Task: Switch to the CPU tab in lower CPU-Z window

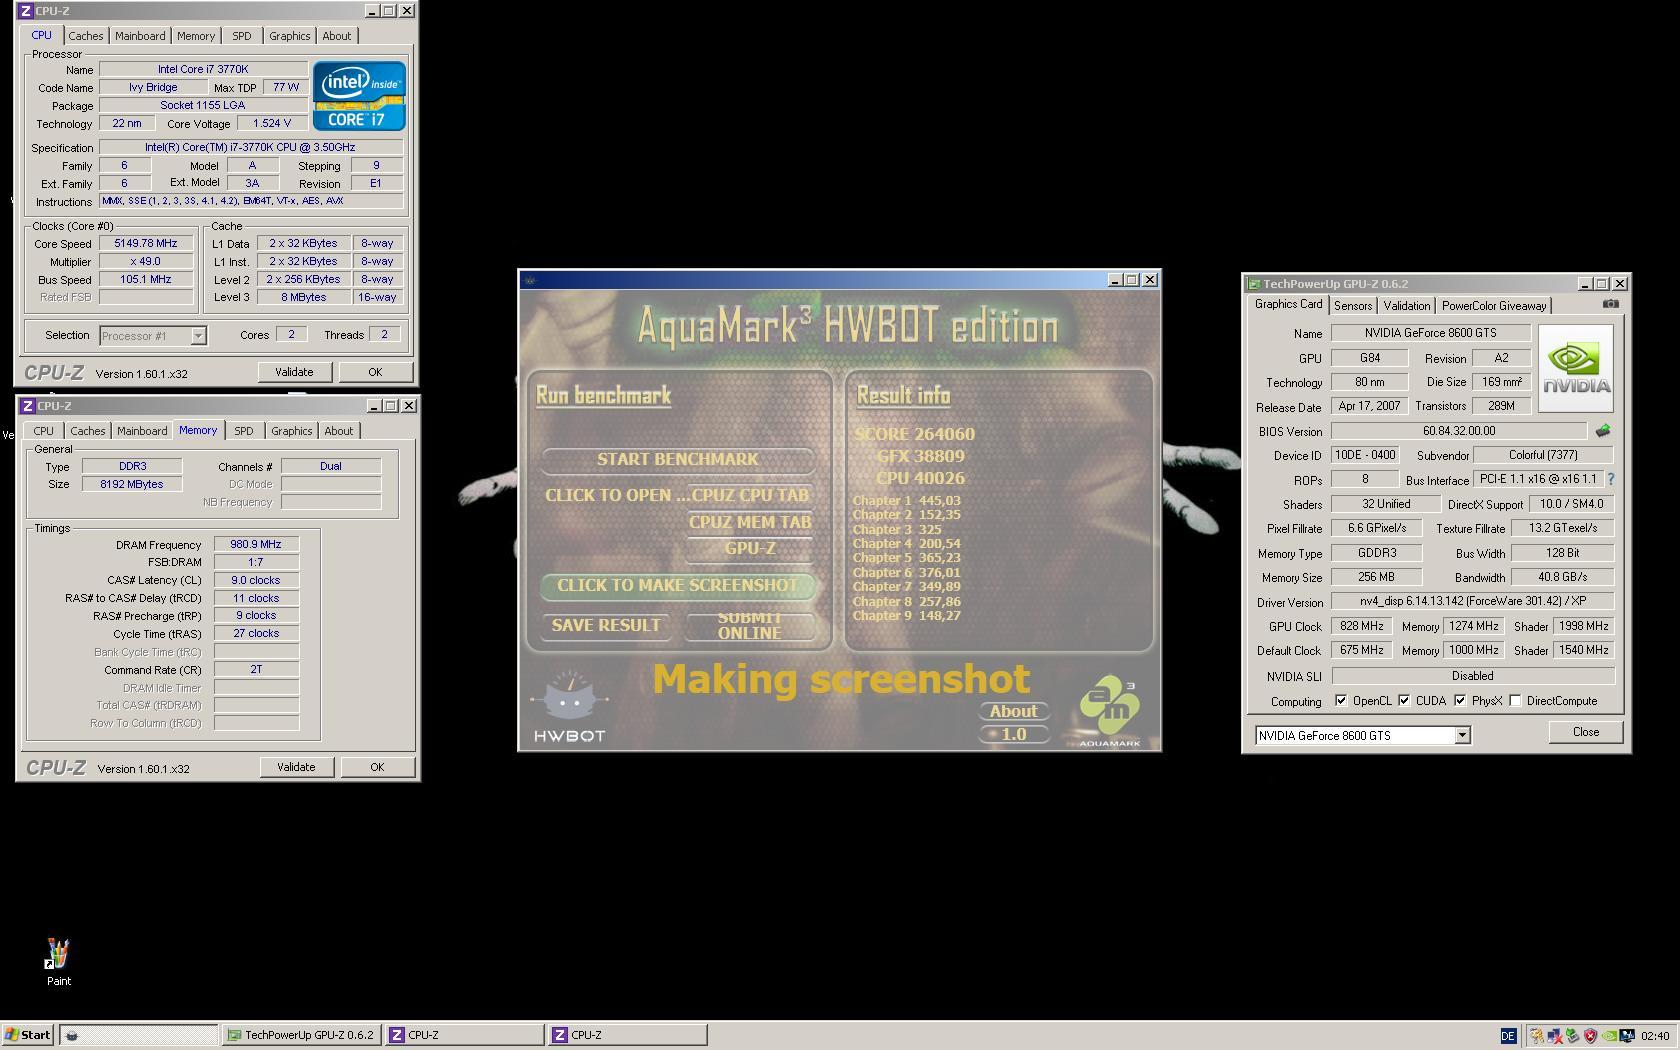Action: coord(43,431)
